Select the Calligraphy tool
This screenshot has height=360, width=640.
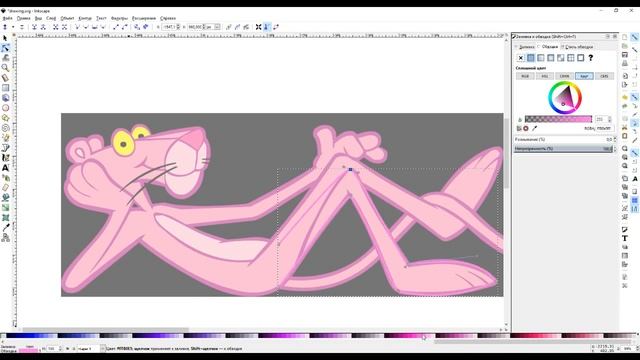click(5, 158)
